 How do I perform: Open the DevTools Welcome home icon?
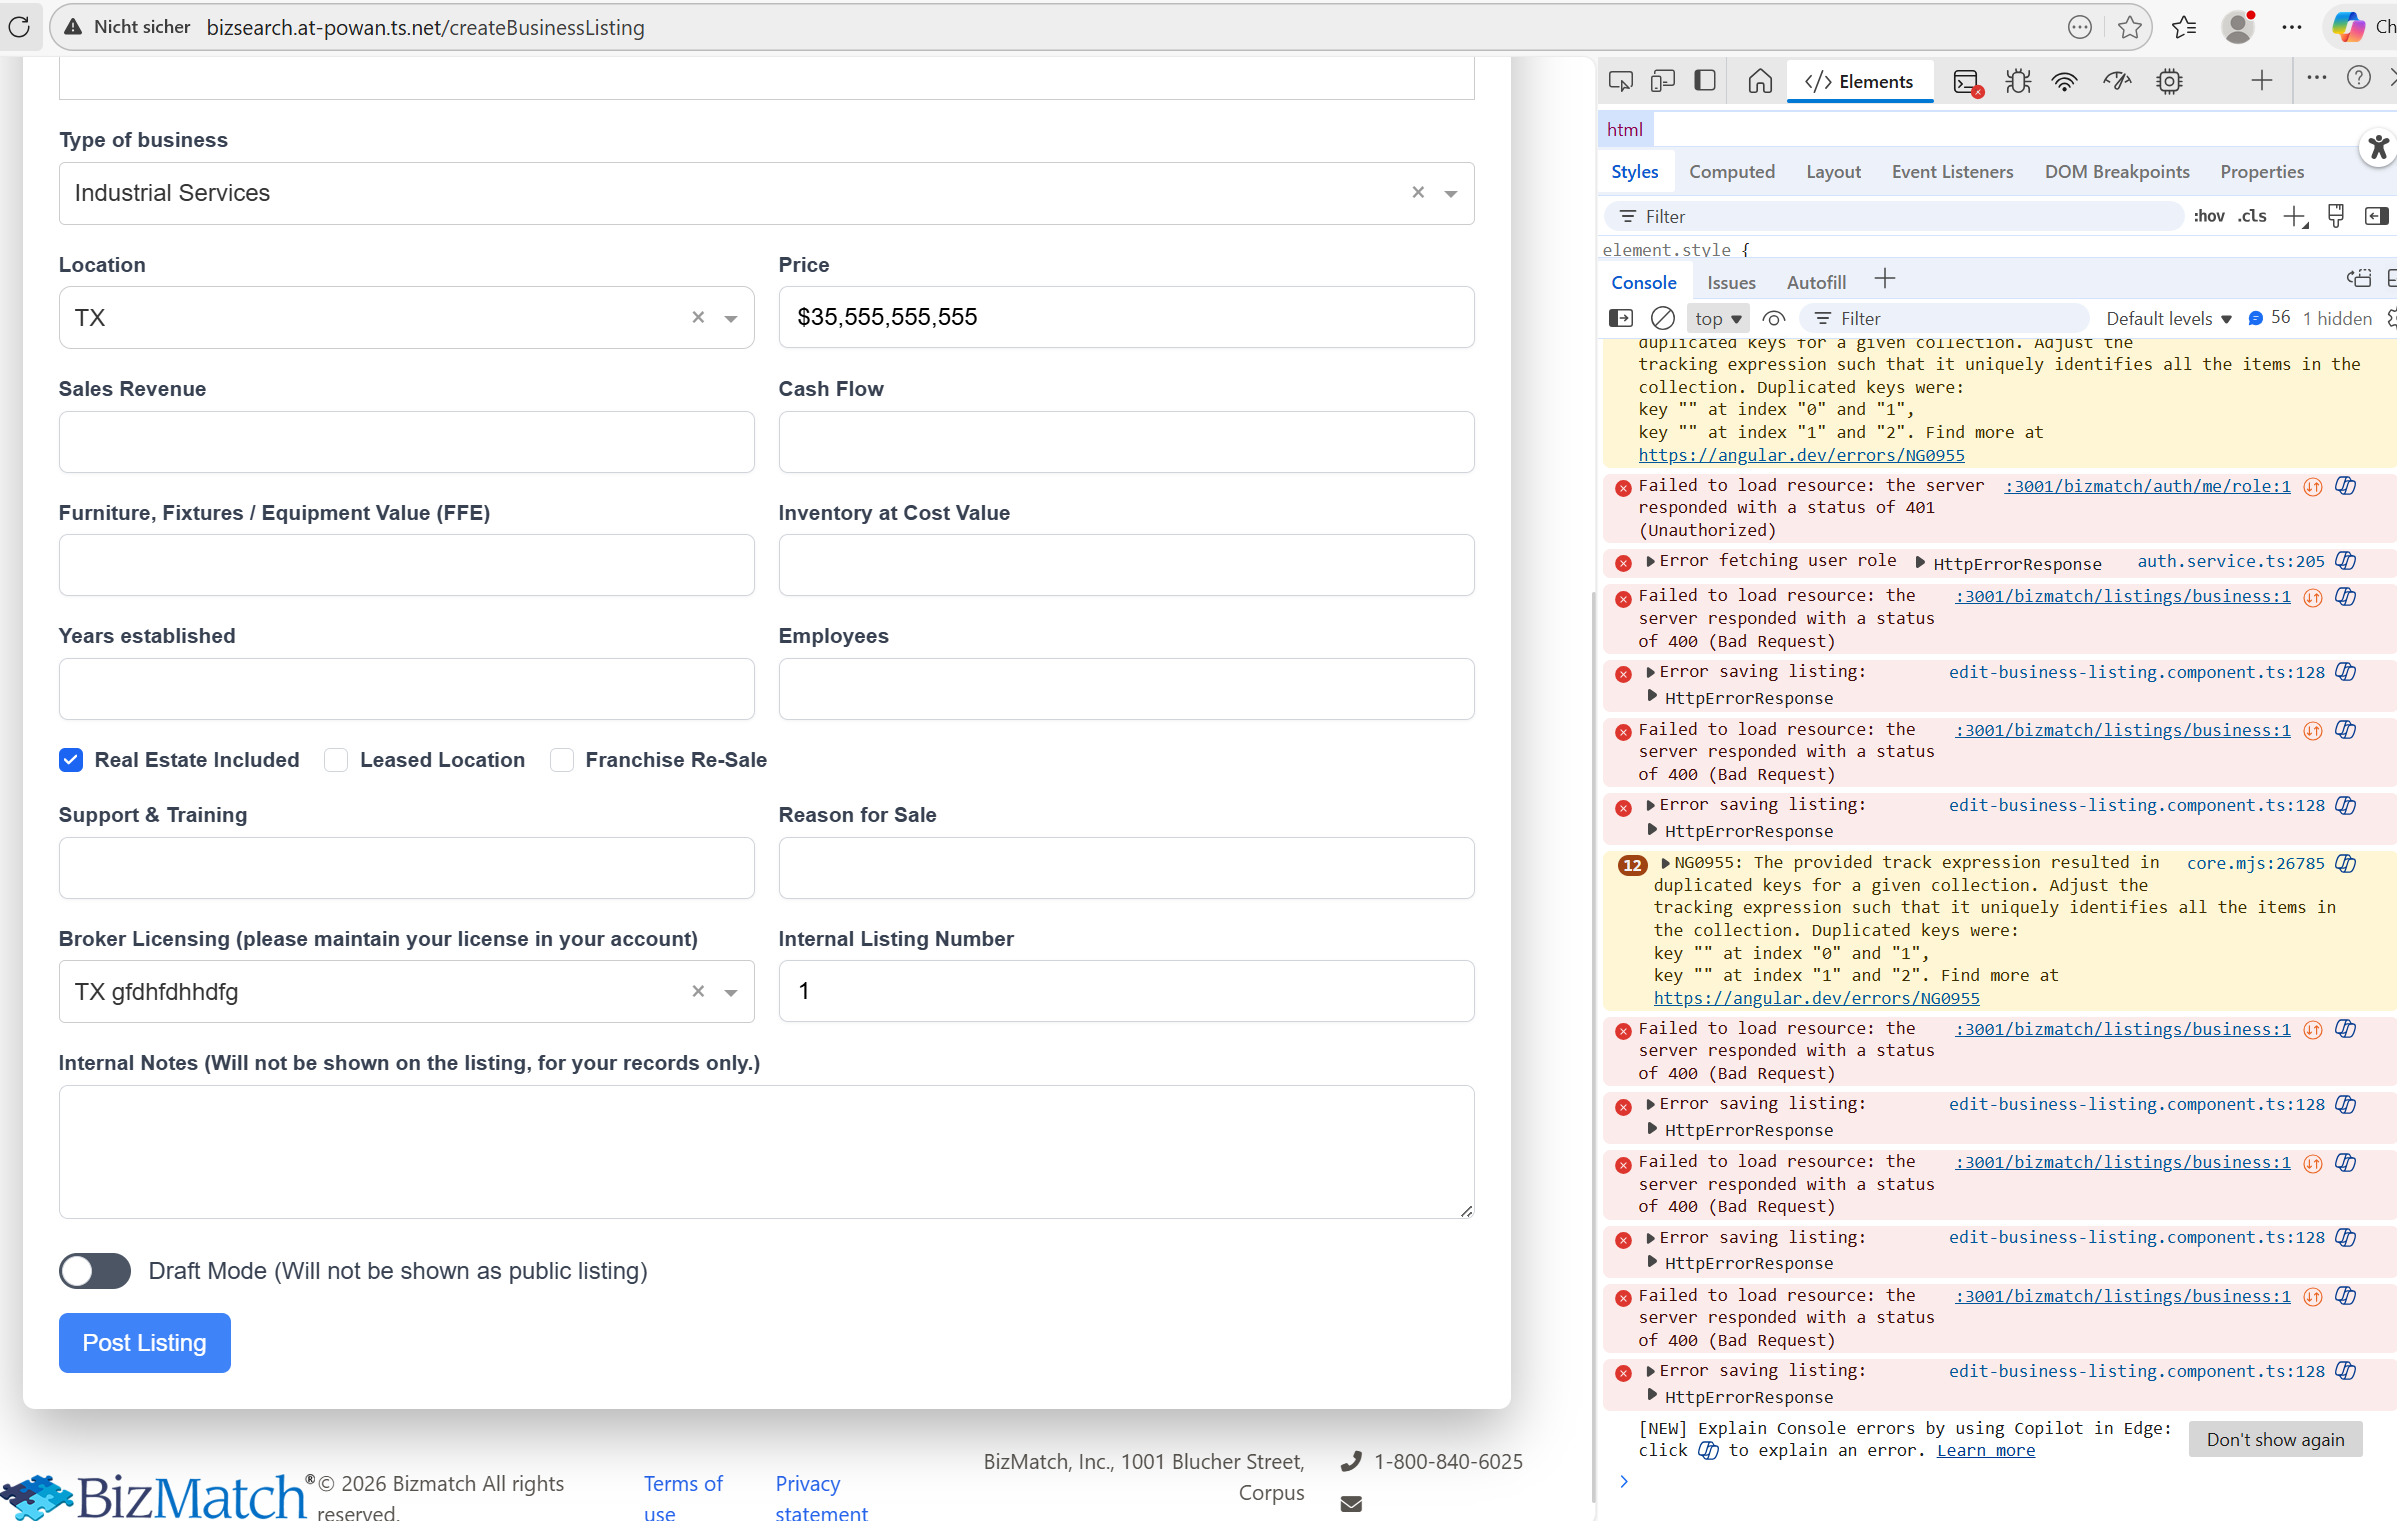point(1759,81)
